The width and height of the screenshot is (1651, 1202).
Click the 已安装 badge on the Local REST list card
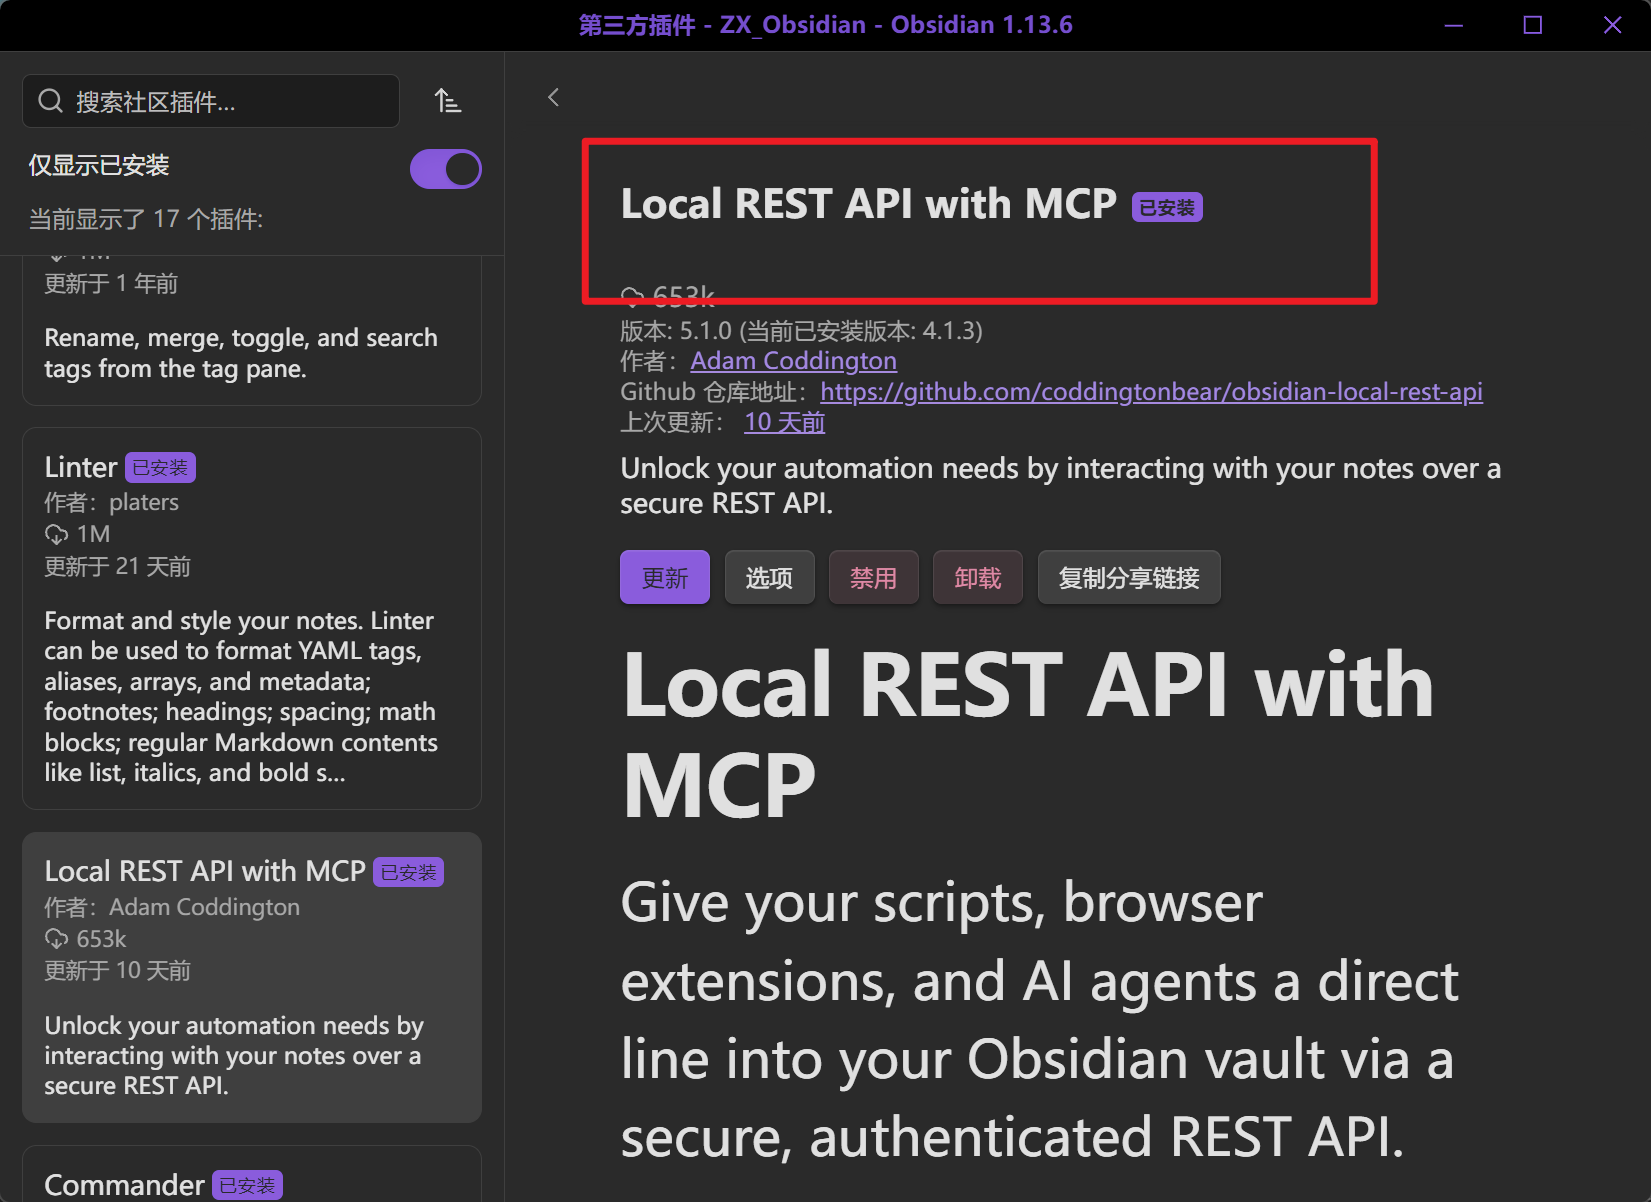pyautogui.click(x=408, y=872)
